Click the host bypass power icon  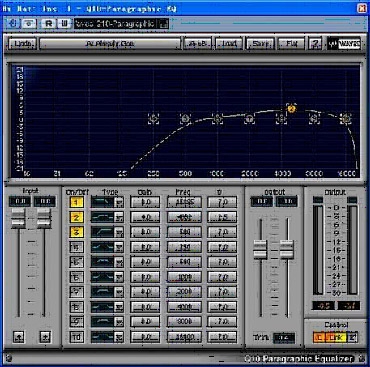pos(13,23)
